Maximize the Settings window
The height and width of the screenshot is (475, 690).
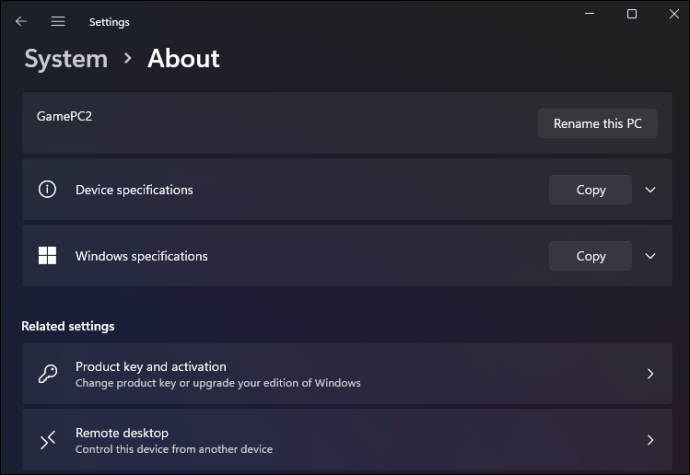click(632, 14)
